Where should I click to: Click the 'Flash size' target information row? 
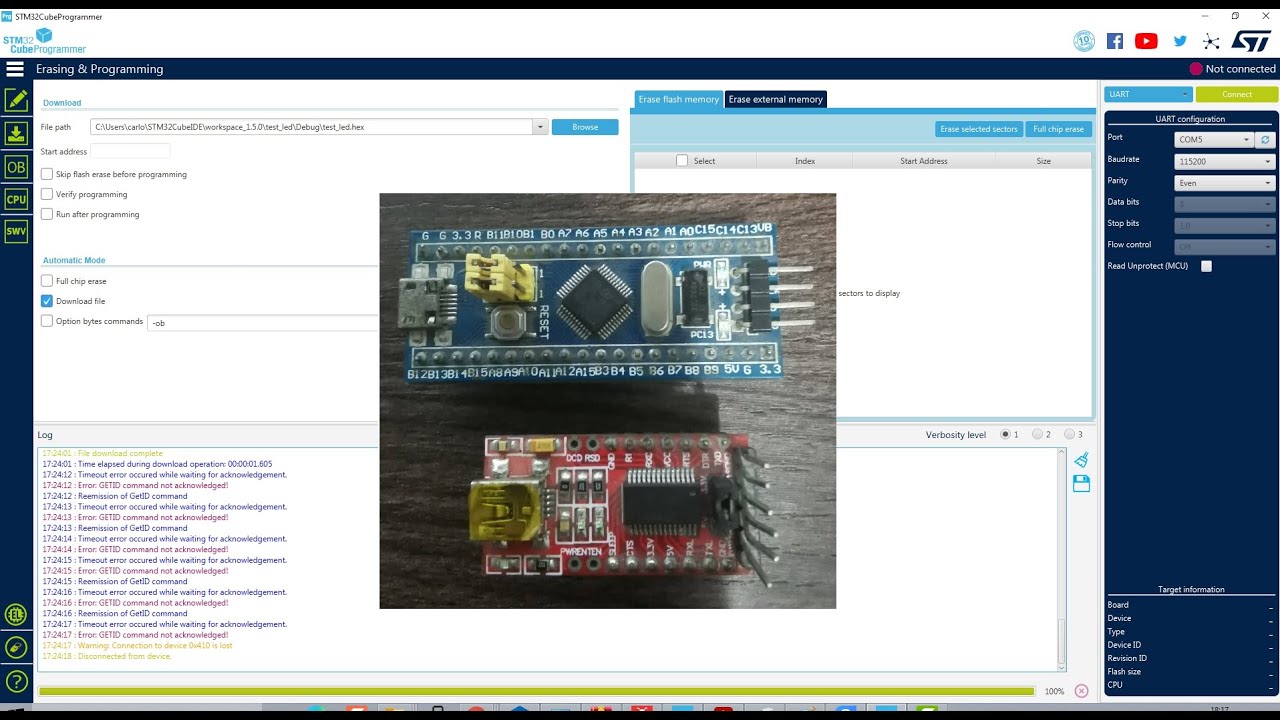[1190, 672]
